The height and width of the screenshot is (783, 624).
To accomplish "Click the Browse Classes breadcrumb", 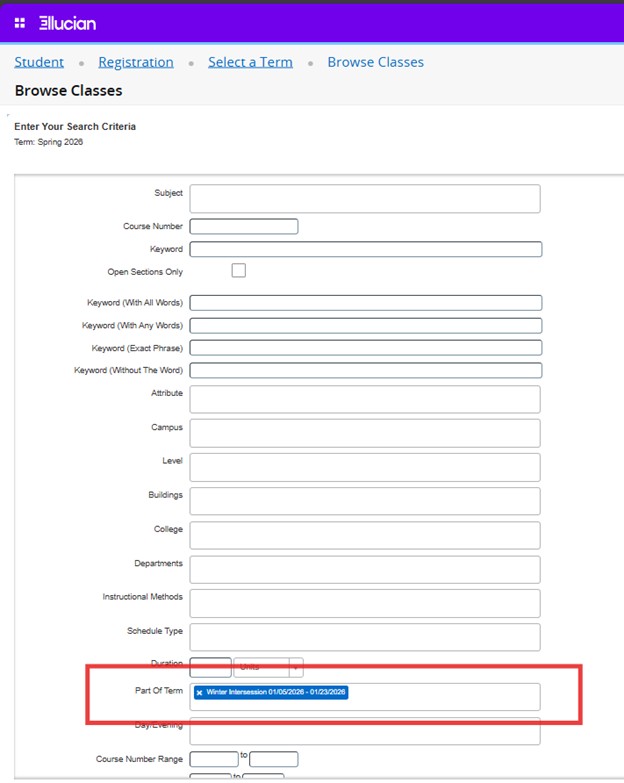I will tap(375, 62).
